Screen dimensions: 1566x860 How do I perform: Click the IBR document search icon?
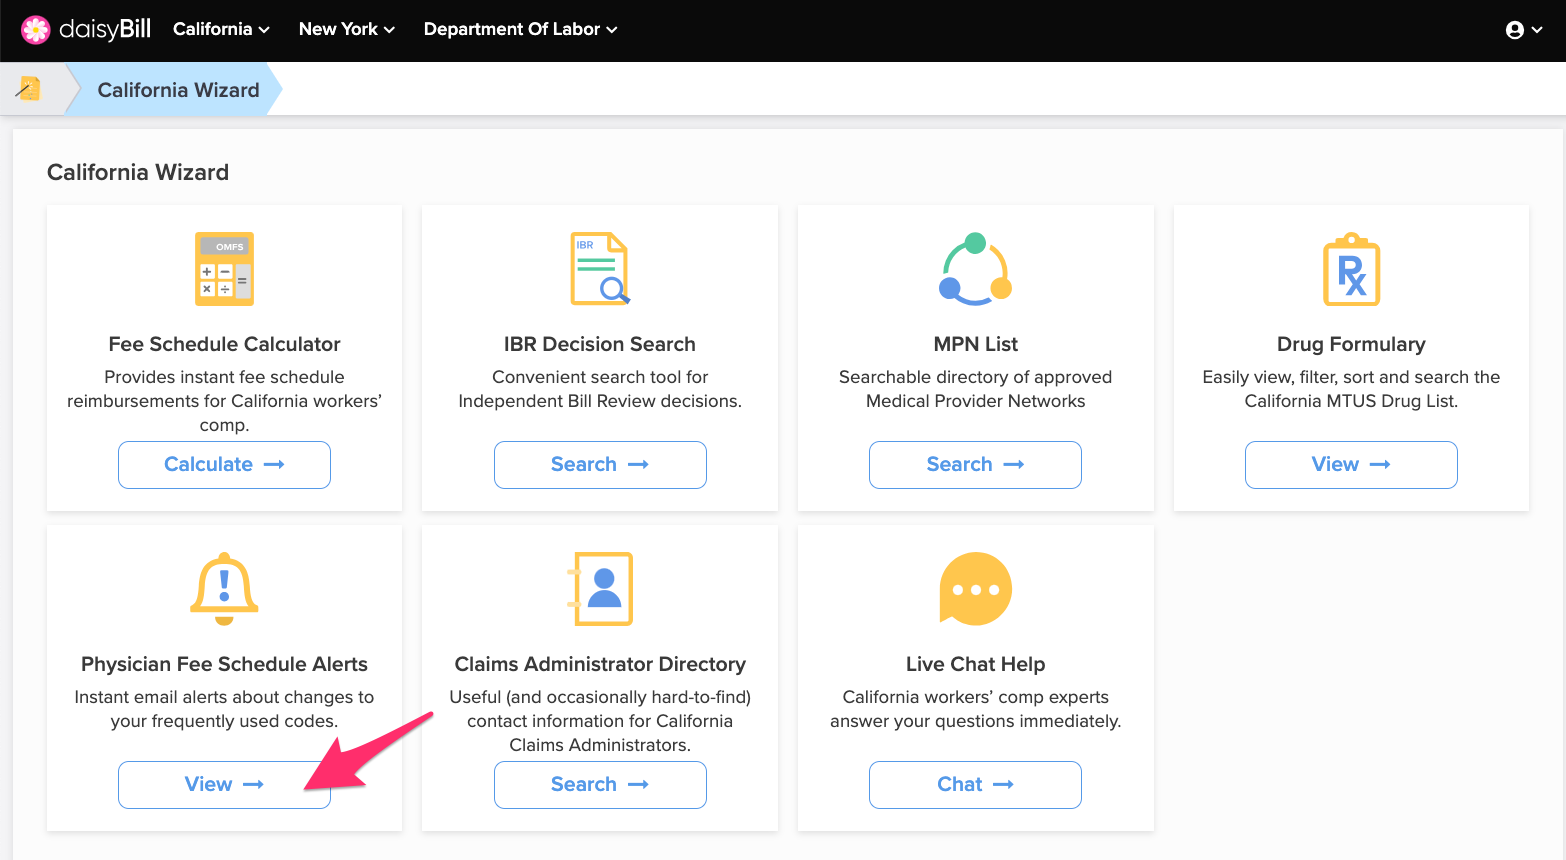tap(600, 269)
